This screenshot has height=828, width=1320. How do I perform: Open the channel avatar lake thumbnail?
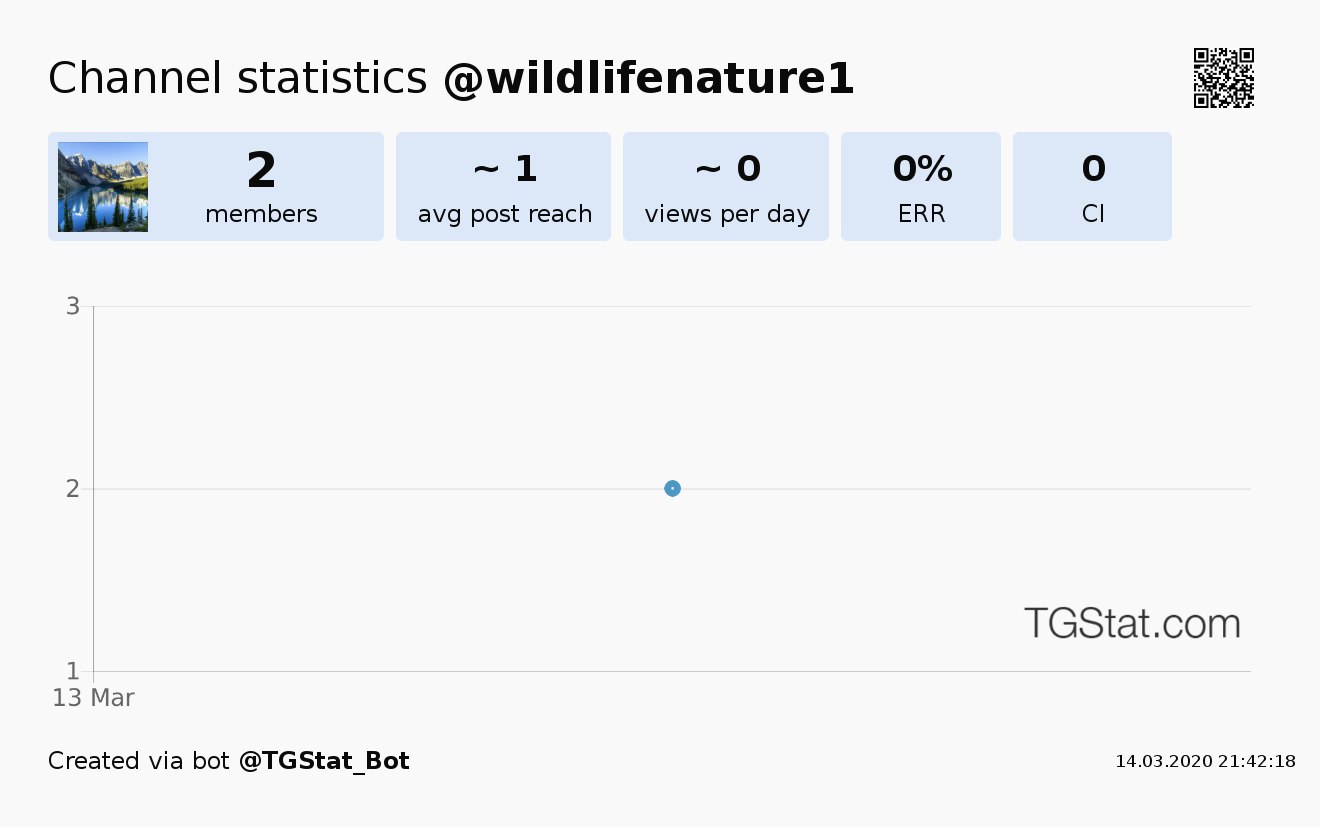(x=103, y=187)
